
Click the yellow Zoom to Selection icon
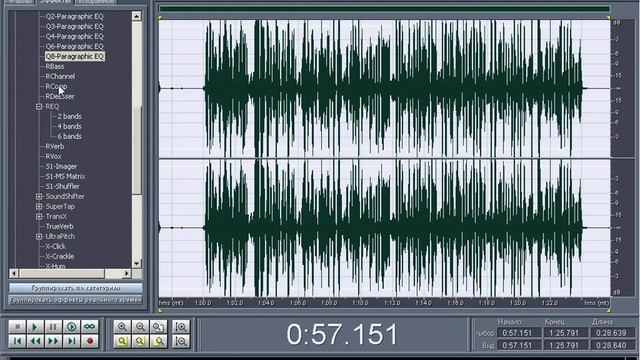[122, 341]
